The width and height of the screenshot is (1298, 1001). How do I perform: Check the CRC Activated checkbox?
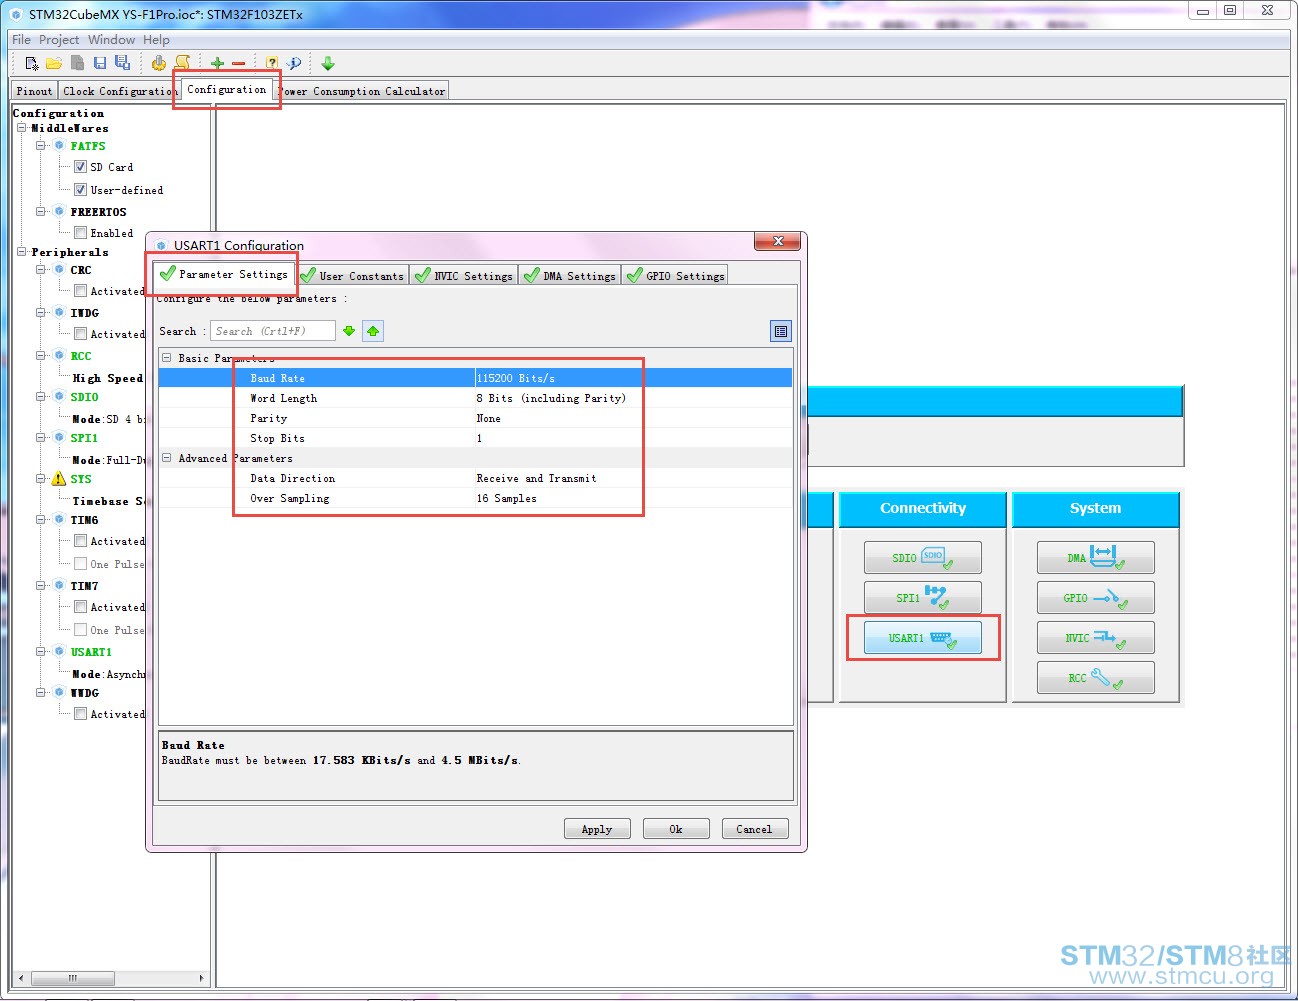tap(80, 291)
